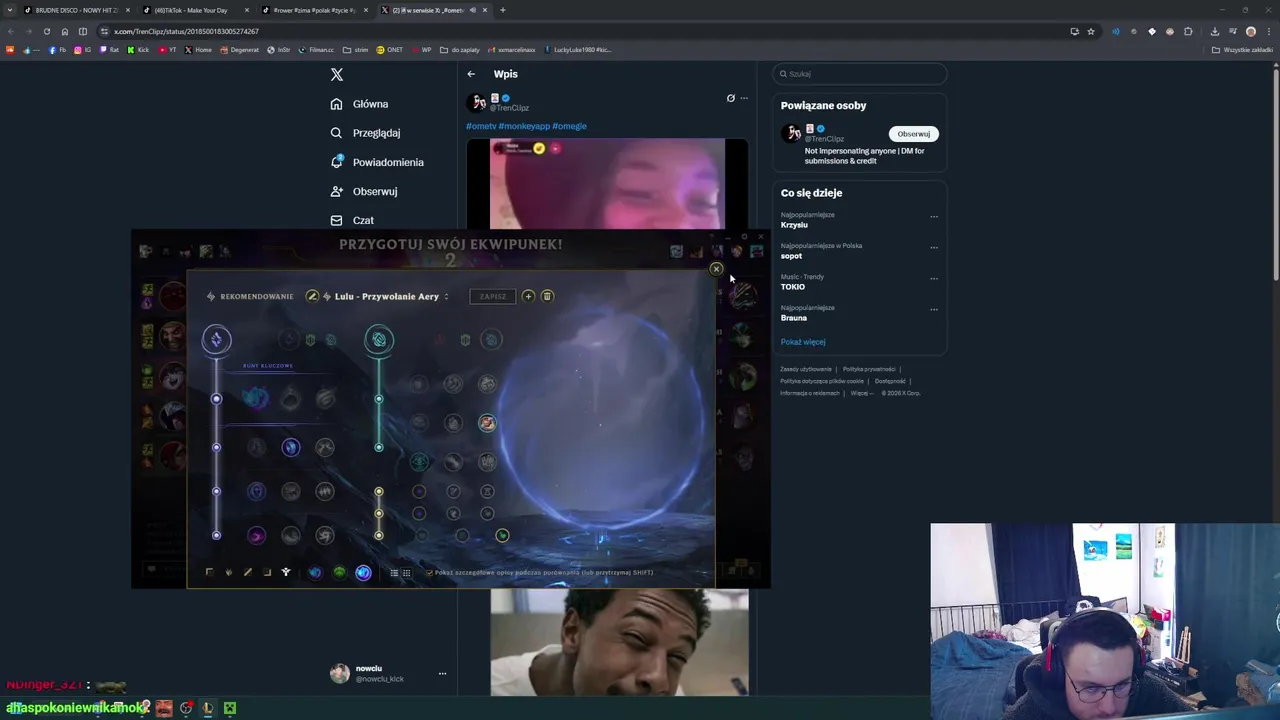Click the ZAPISZ save button
The height and width of the screenshot is (720, 1280).
coord(492,296)
